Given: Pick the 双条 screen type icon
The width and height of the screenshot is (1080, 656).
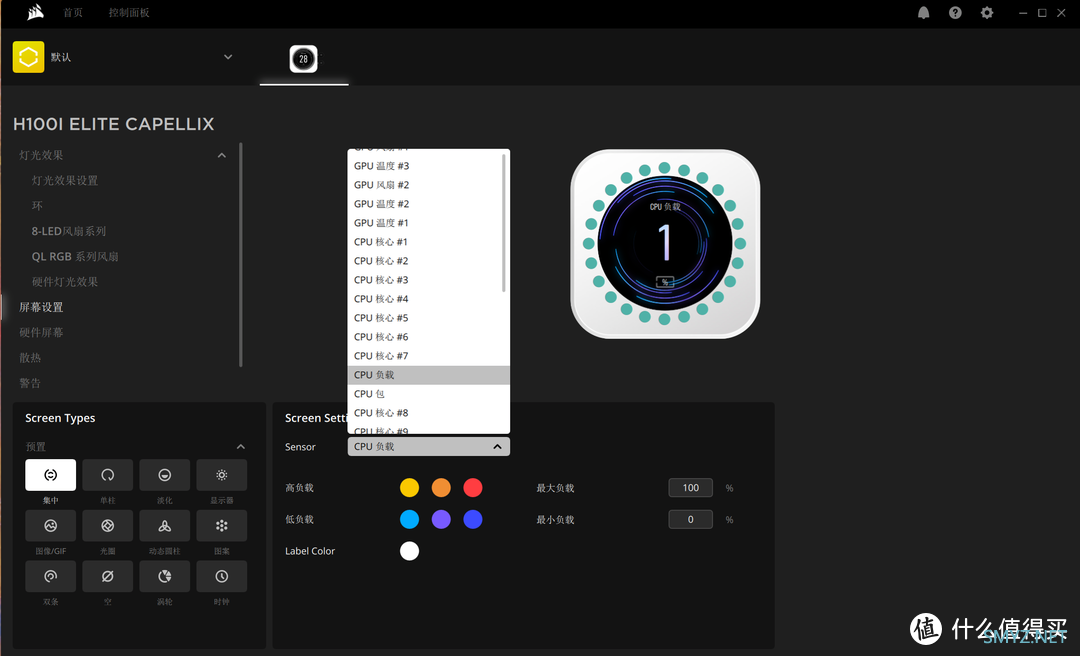Looking at the screenshot, I should tap(50, 576).
